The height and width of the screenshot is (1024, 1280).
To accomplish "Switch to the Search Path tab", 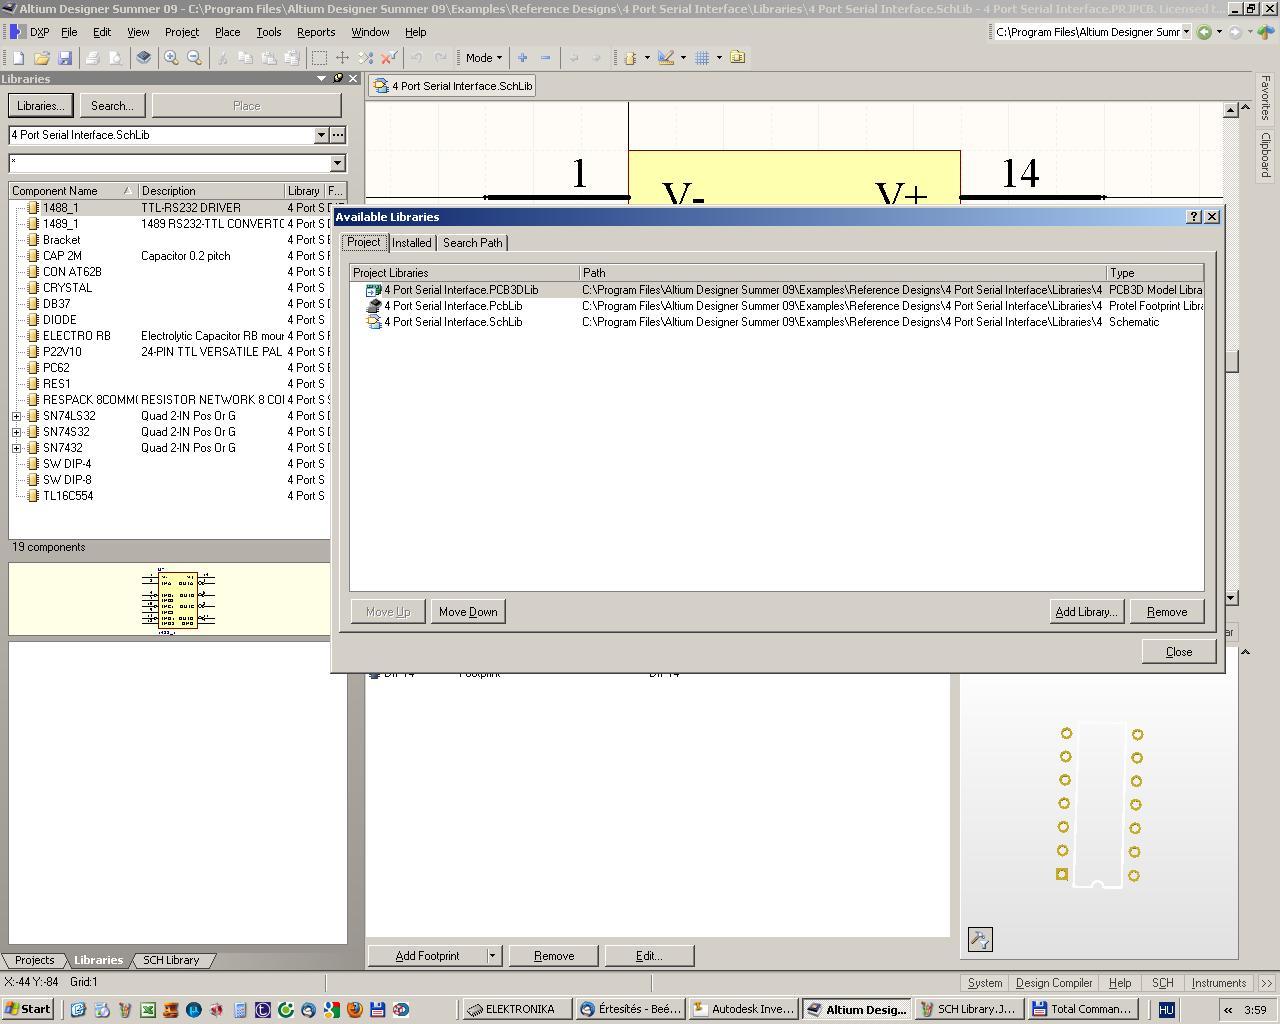I will [x=472, y=243].
